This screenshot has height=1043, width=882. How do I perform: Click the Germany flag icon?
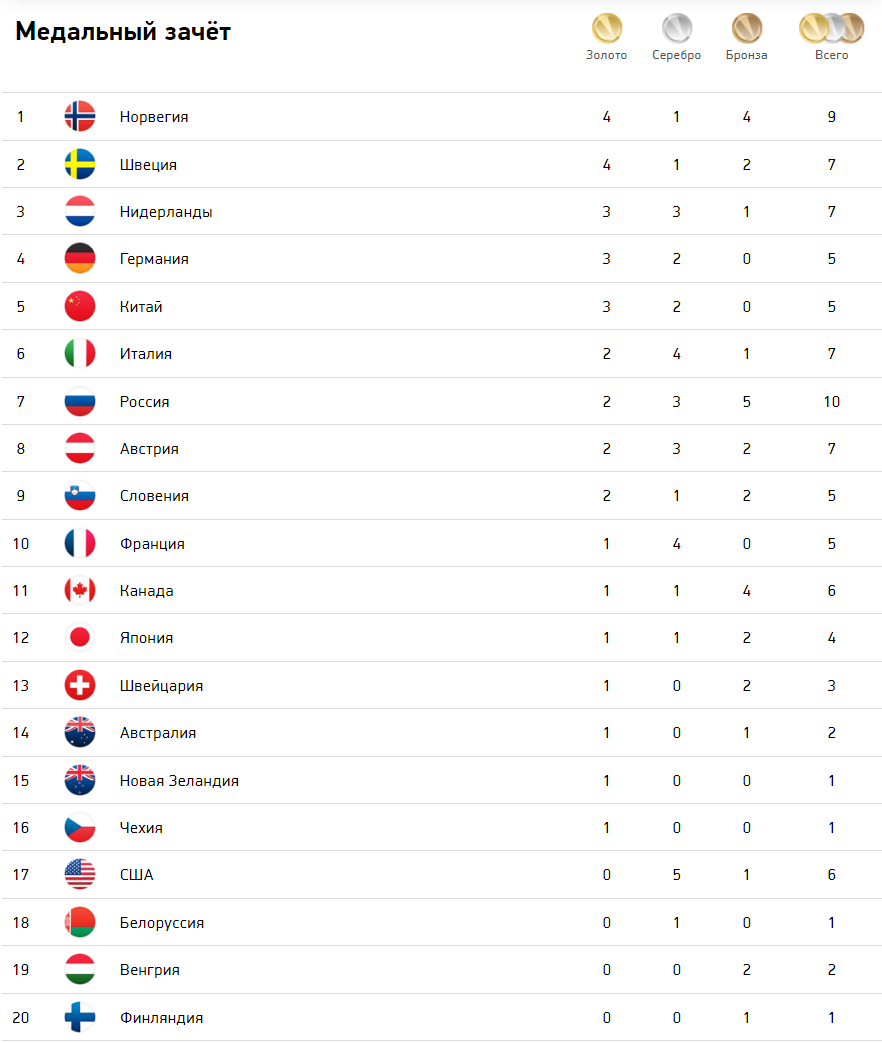pyautogui.click(x=80, y=259)
